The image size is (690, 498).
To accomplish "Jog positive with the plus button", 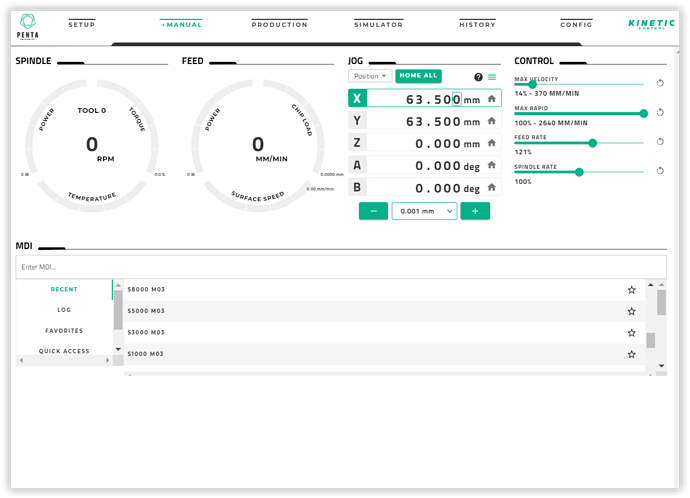I will tap(475, 211).
